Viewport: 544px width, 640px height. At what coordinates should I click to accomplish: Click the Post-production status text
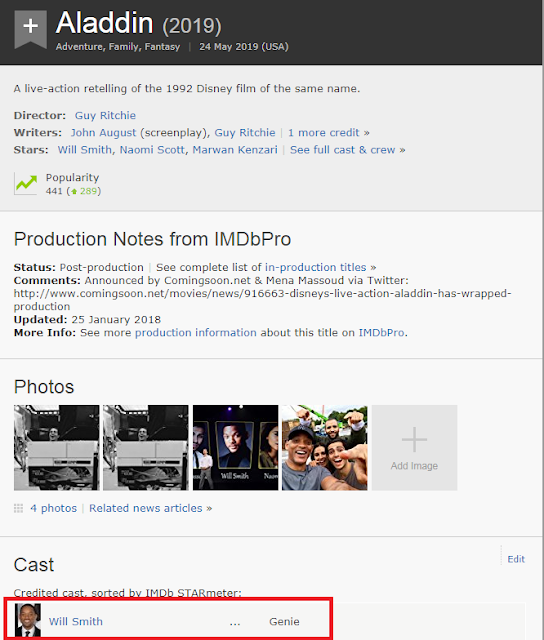(x=102, y=267)
